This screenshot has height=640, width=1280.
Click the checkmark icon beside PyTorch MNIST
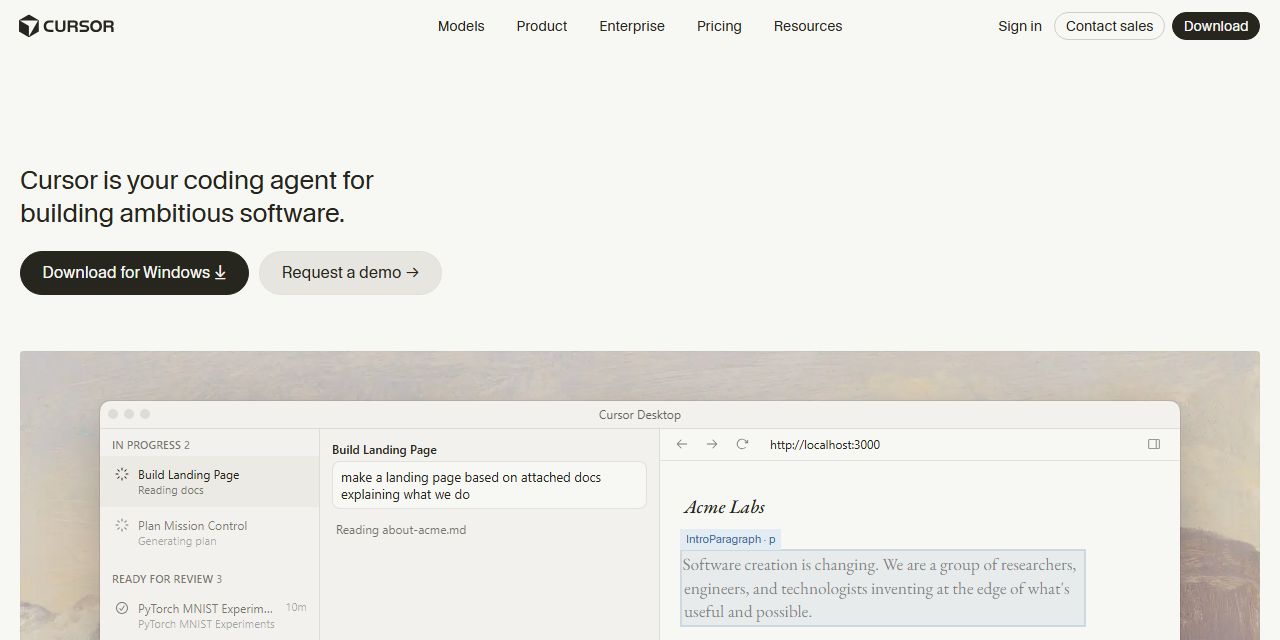[122, 608]
